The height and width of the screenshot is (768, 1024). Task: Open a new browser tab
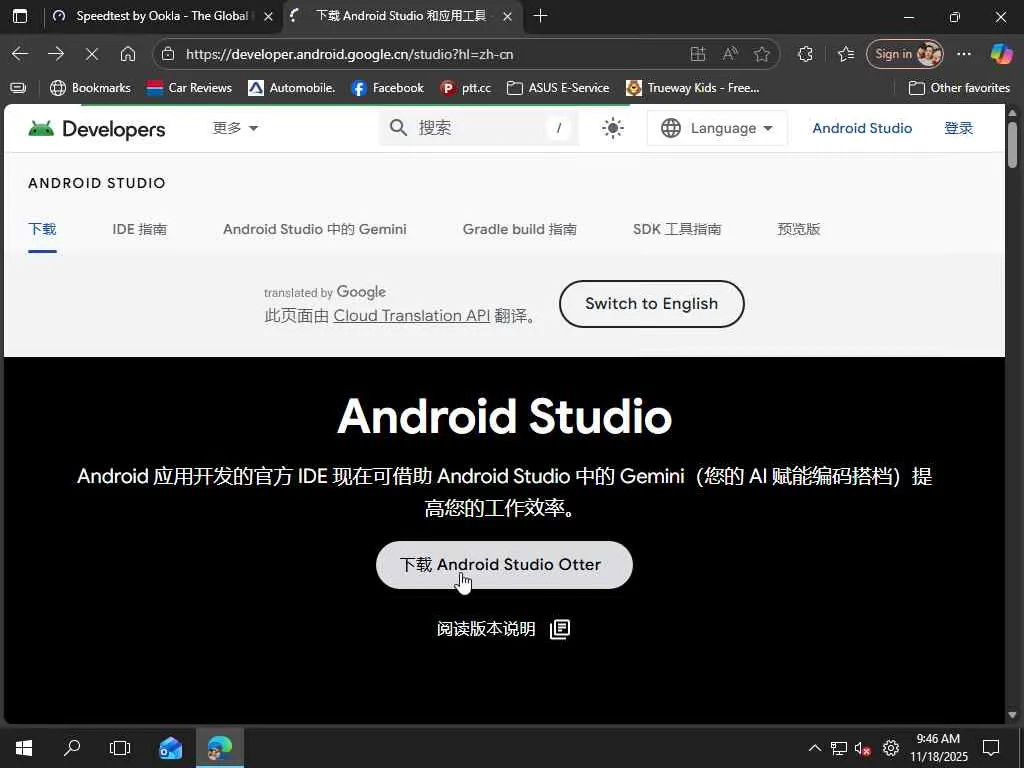pyautogui.click(x=540, y=16)
